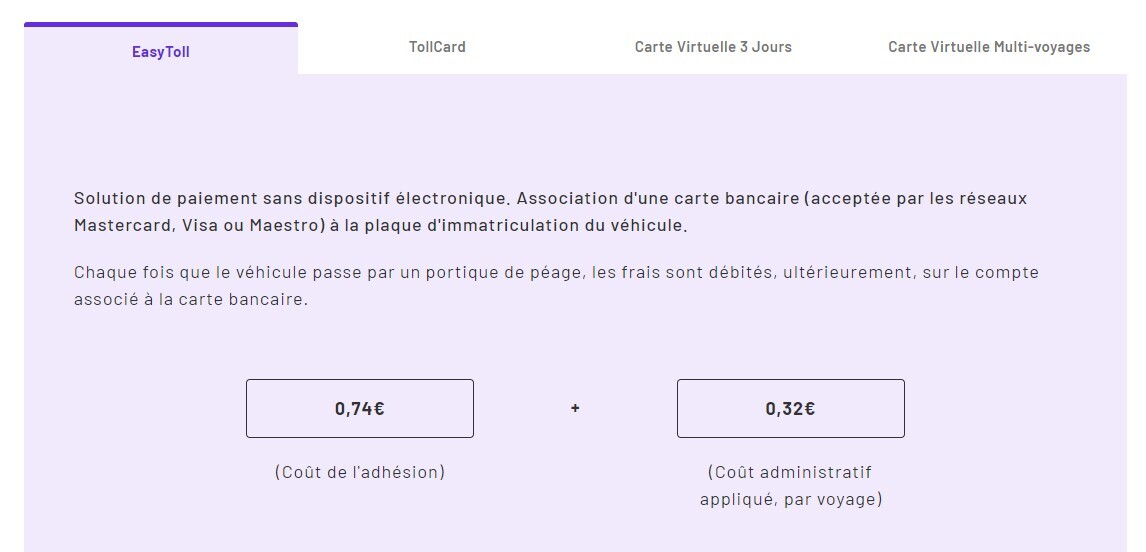Click the "Coût de l'adhésion" caption
The width and height of the screenshot is (1146, 552).
coord(359,472)
